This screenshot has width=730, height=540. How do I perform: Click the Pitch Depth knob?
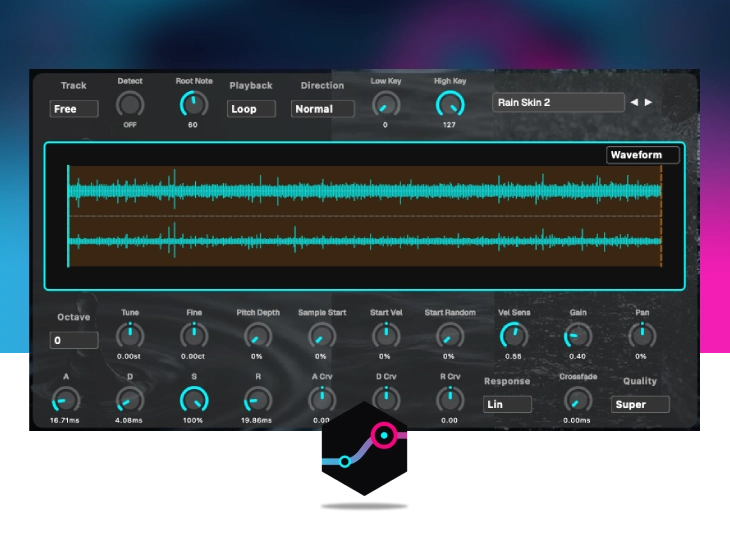pos(258,335)
